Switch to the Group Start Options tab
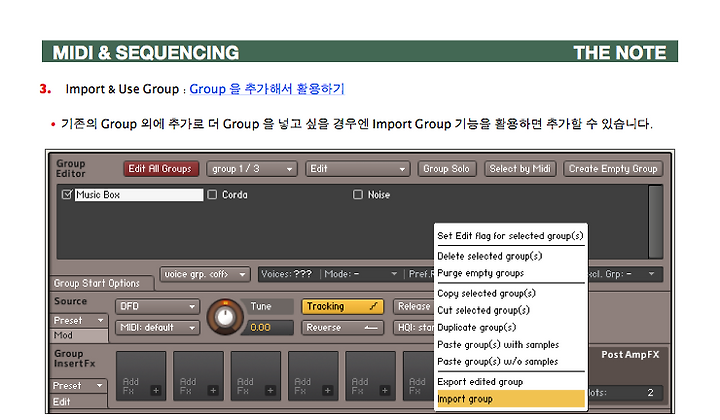Image resolution: width=720 pixels, height=420 pixels. pyautogui.click(x=97, y=283)
